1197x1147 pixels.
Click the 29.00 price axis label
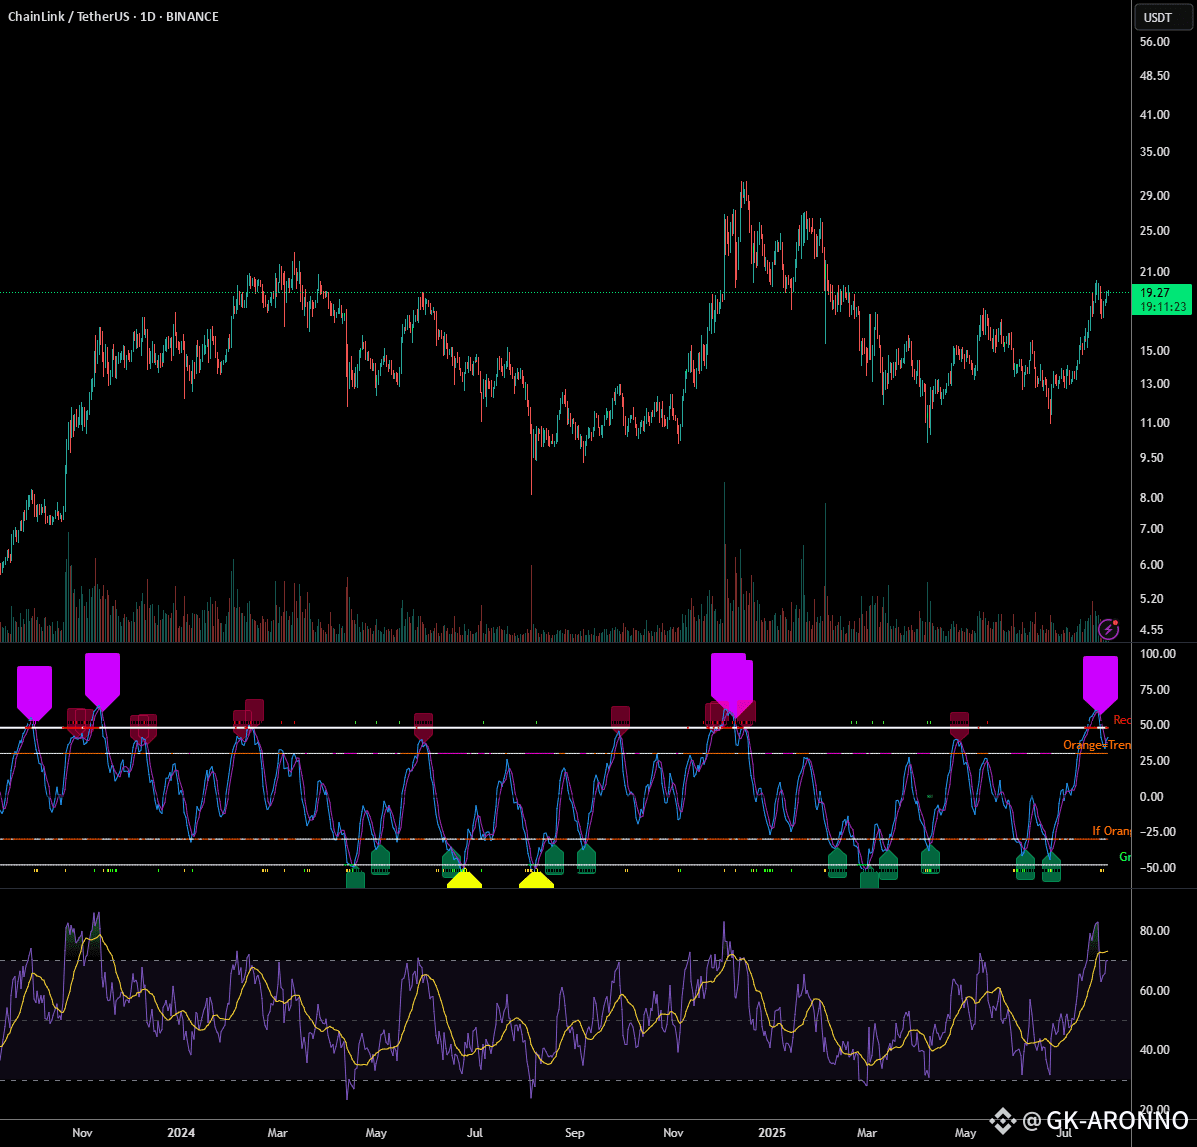1154,196
